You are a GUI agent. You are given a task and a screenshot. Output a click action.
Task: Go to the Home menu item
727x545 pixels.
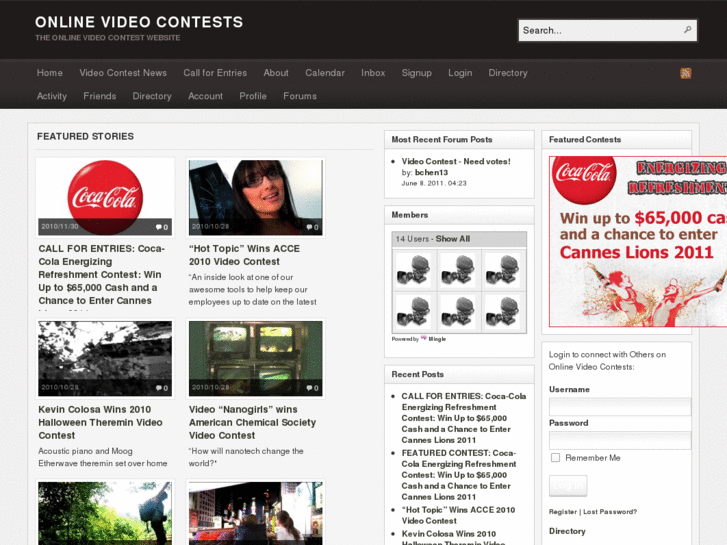tap(50, 73)
